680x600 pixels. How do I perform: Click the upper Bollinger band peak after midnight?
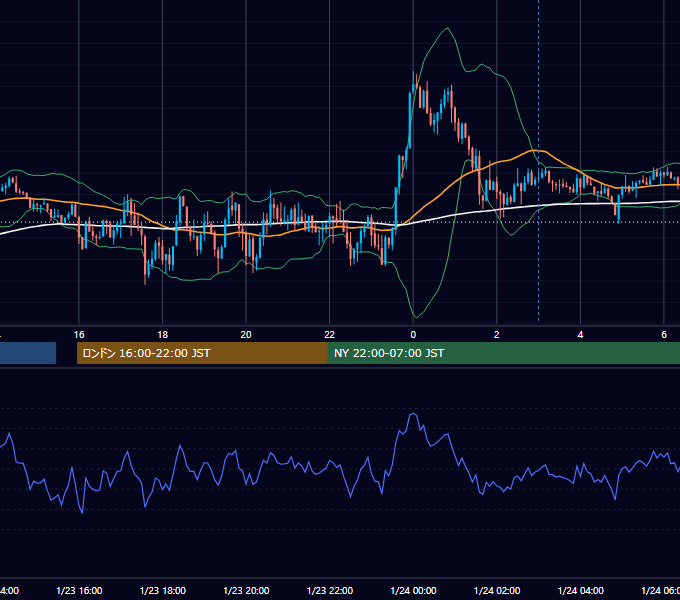(447, 29)
